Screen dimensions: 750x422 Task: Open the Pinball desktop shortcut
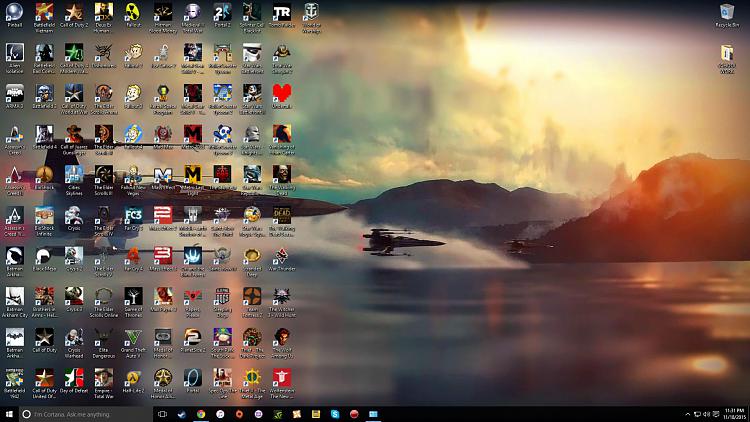(x=14, y=15)
